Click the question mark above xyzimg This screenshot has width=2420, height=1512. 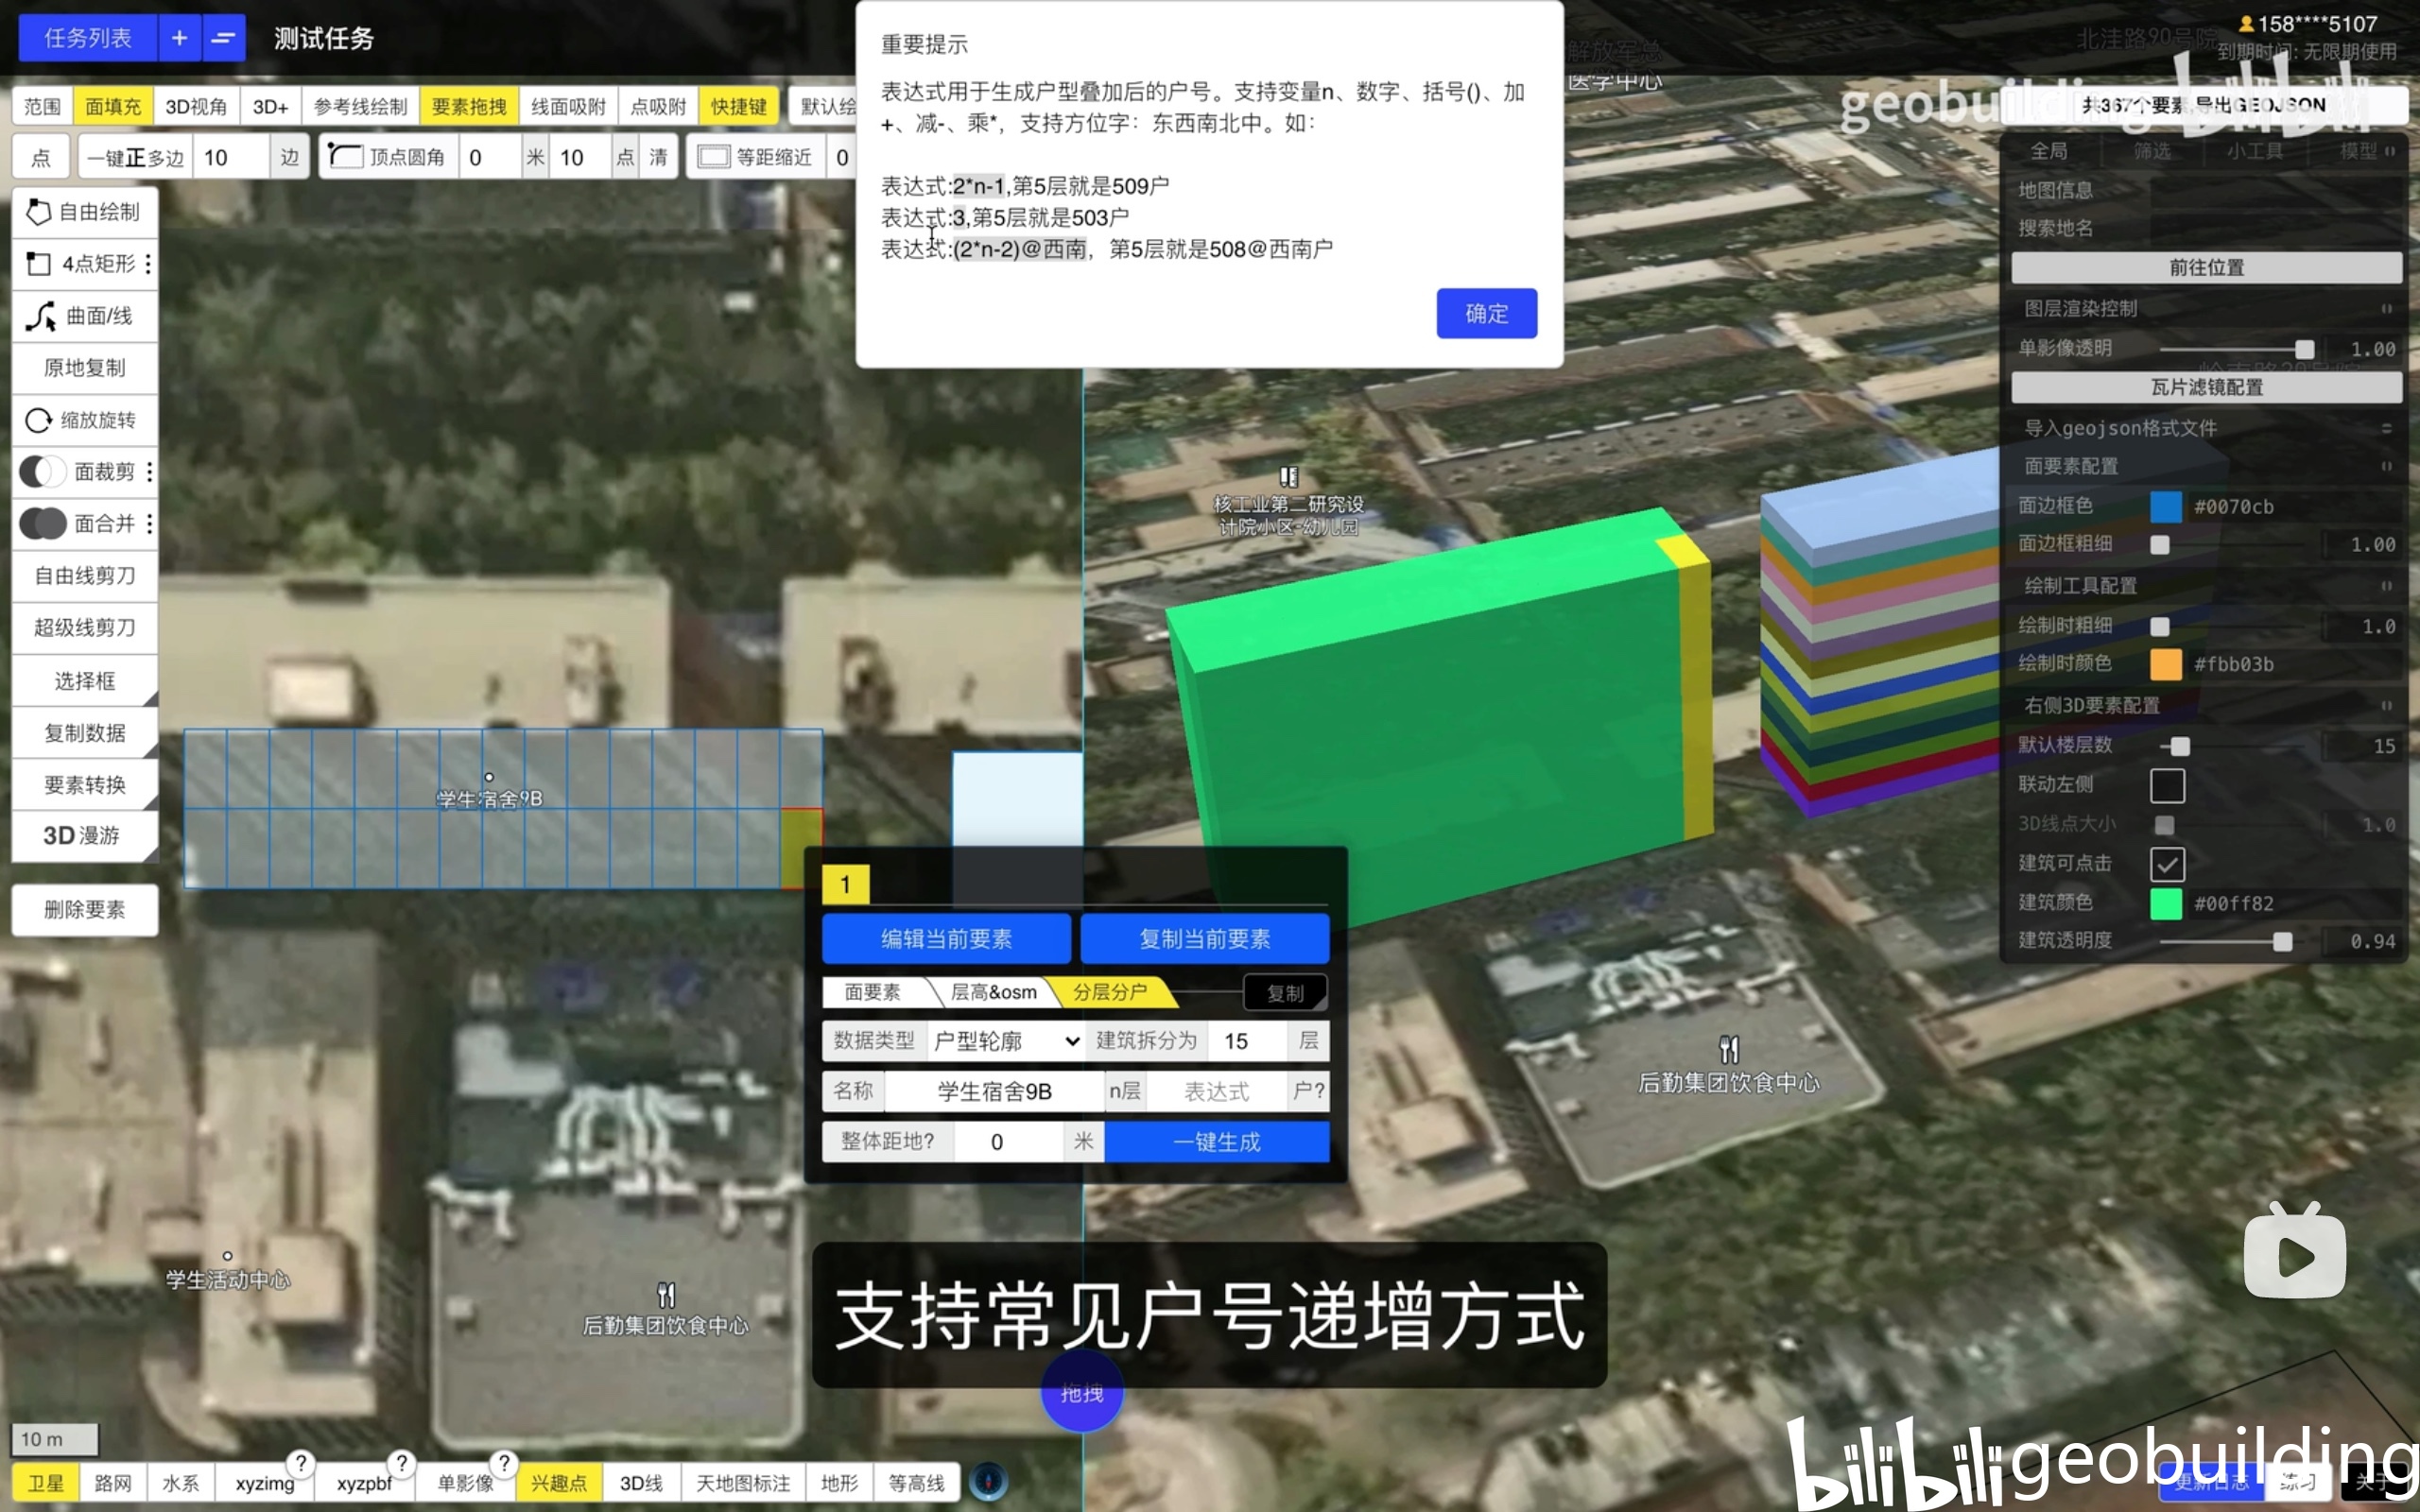300,1462
